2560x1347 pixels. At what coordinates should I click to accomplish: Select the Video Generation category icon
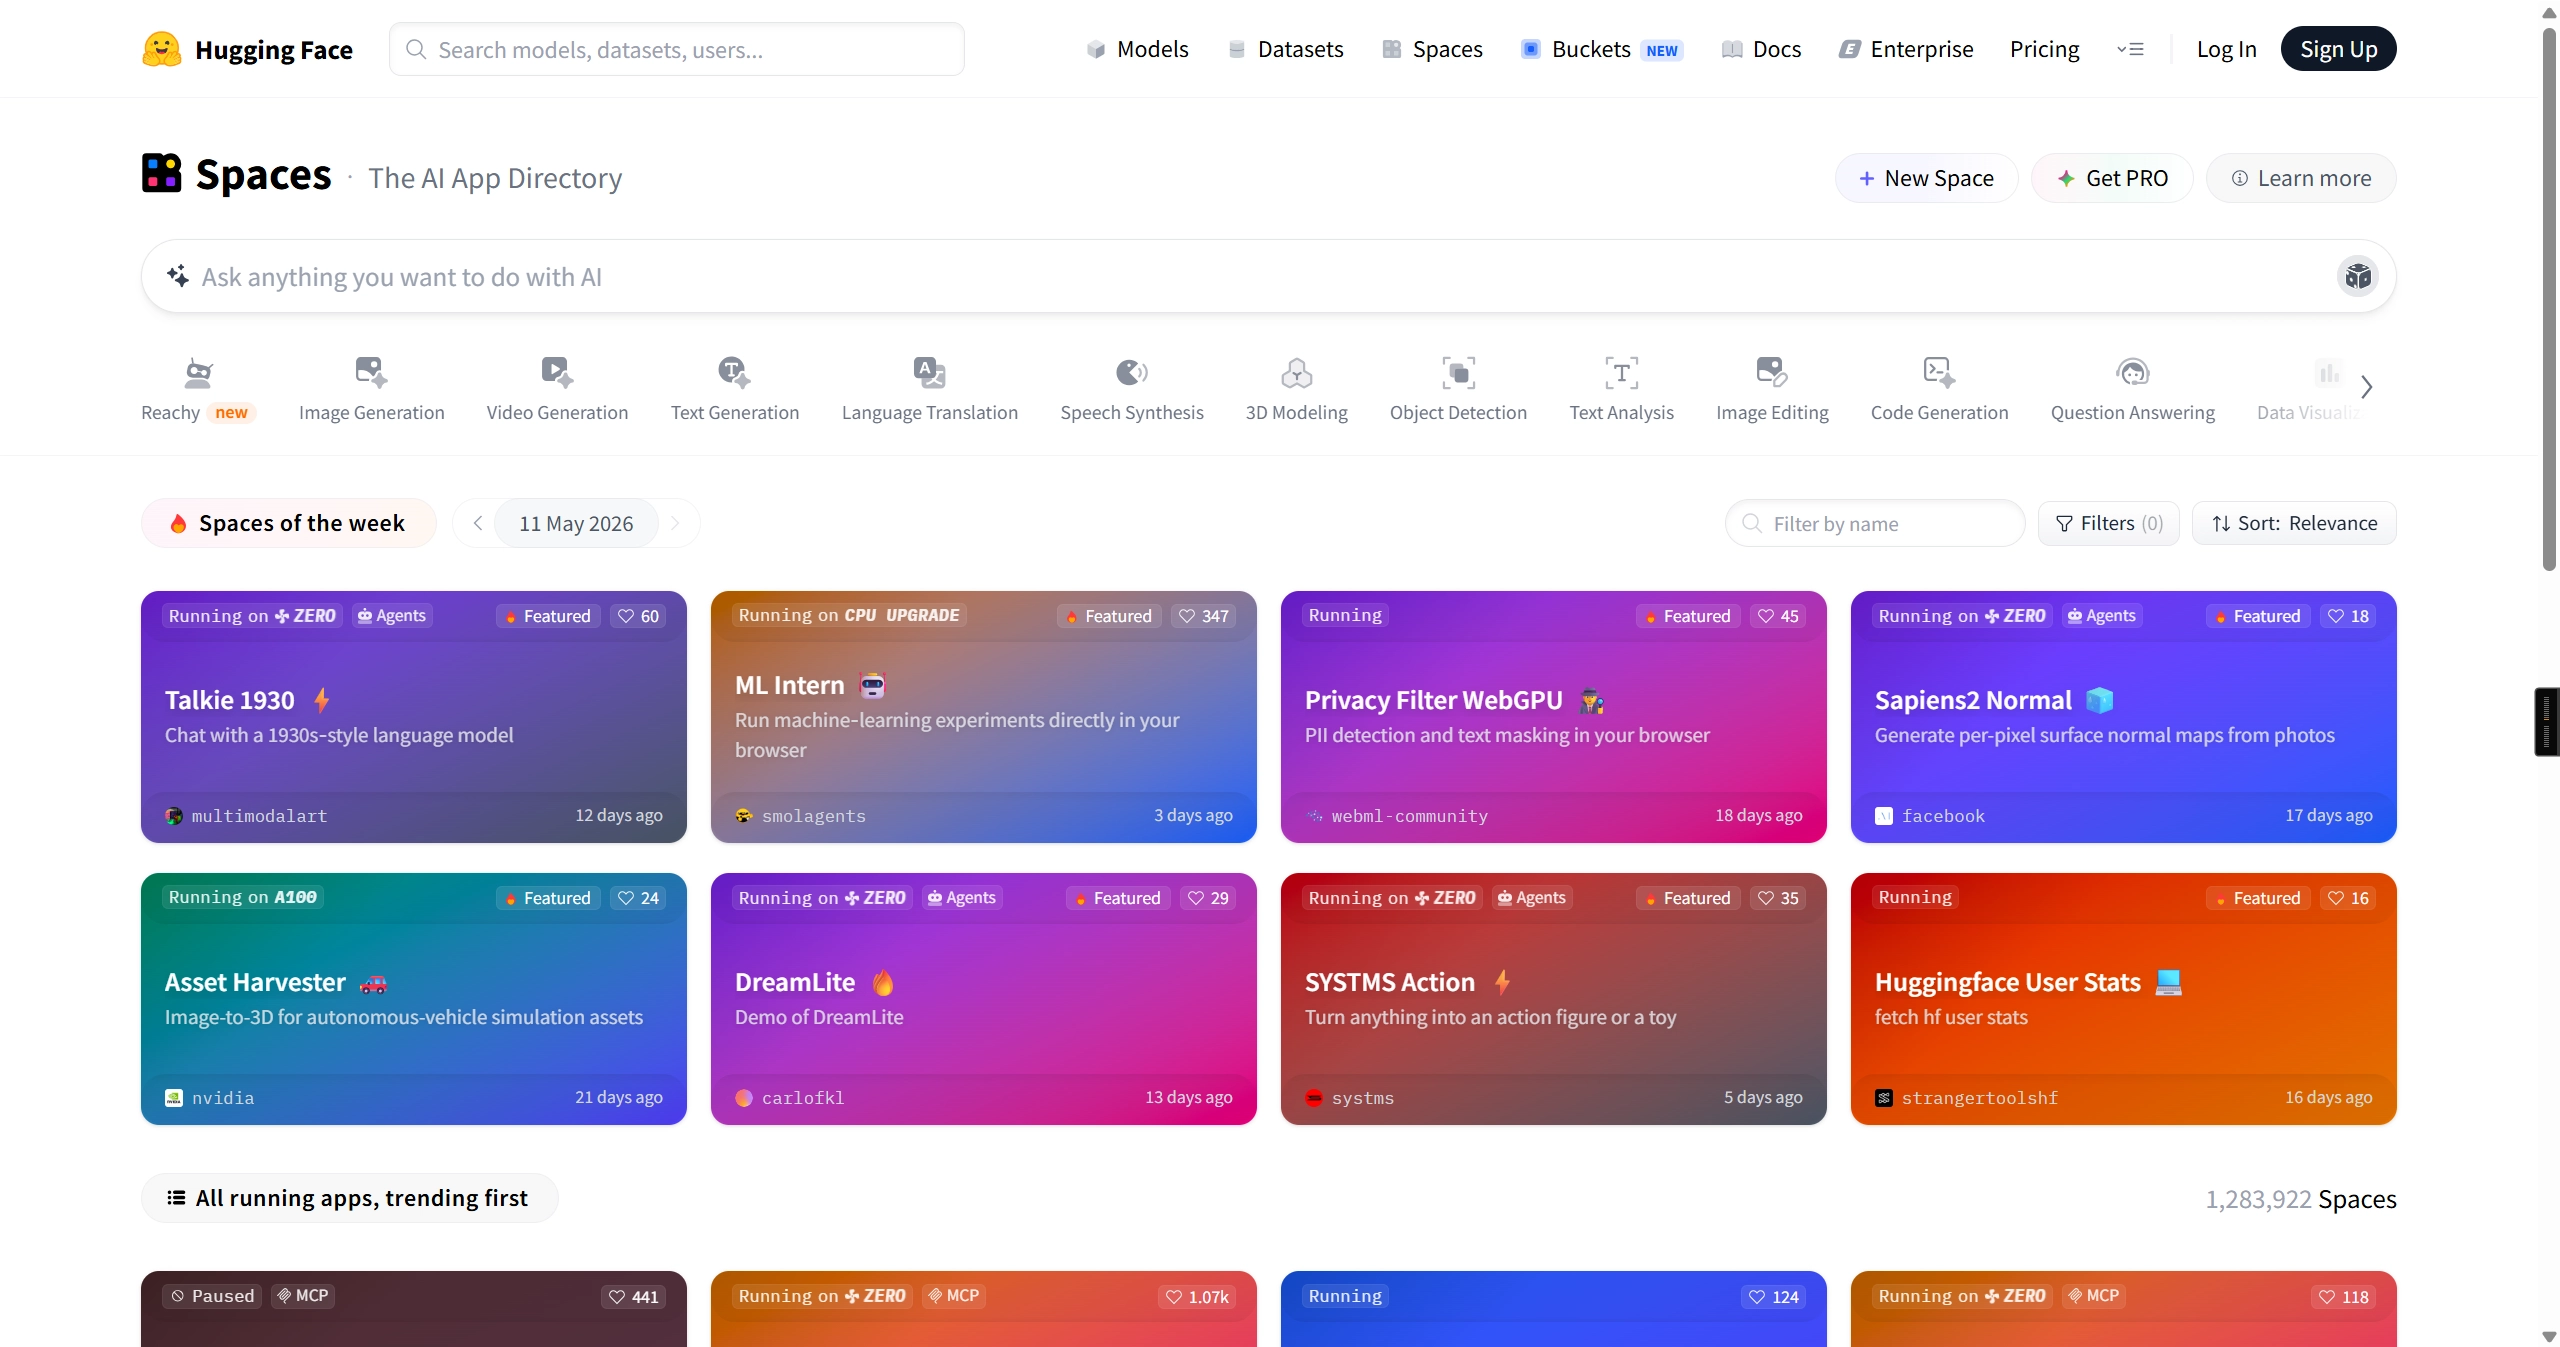(557, 372)
